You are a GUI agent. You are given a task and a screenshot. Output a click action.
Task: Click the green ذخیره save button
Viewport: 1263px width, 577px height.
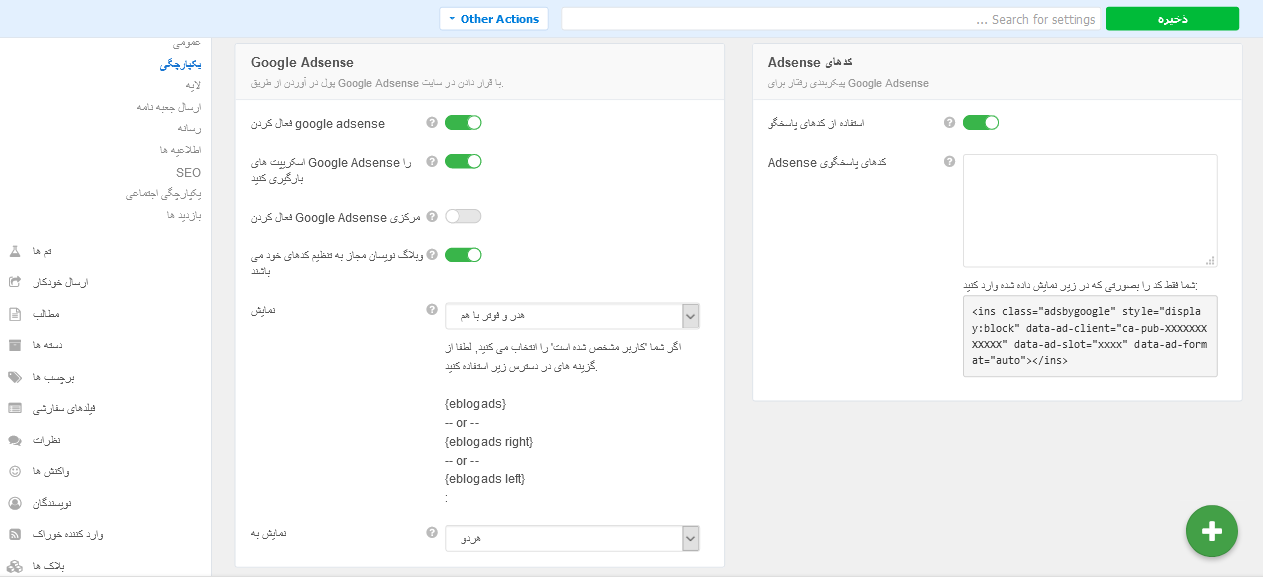(1172, 19)
